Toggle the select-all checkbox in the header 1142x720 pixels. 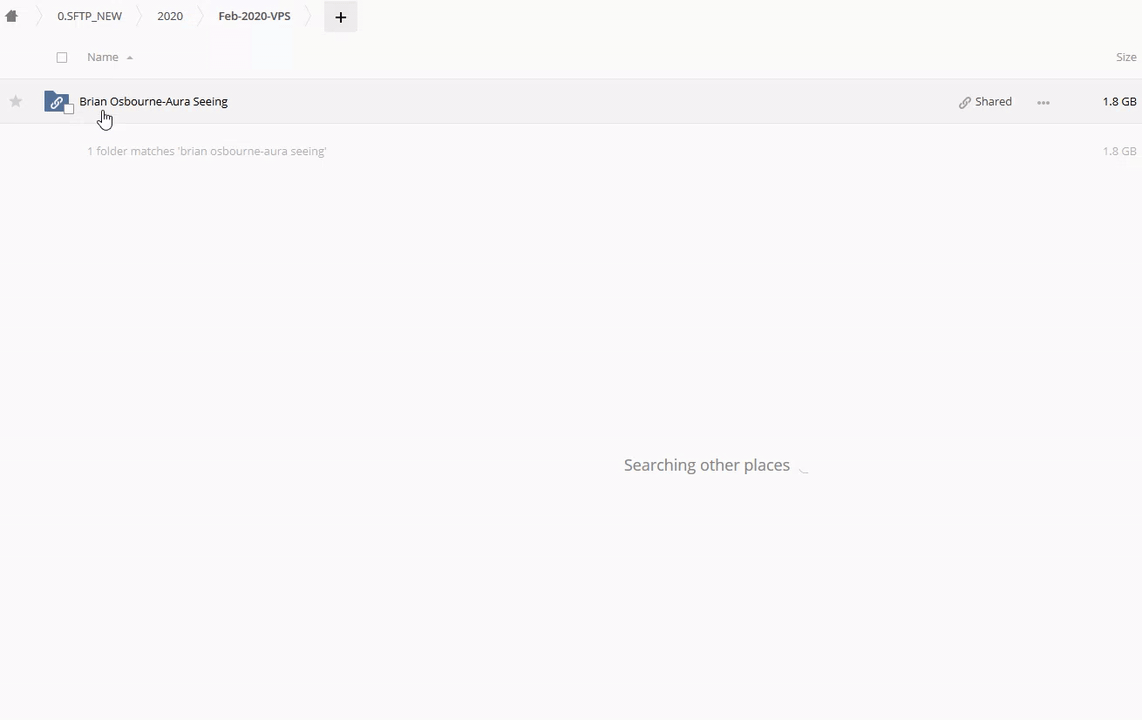coord(62,57)
